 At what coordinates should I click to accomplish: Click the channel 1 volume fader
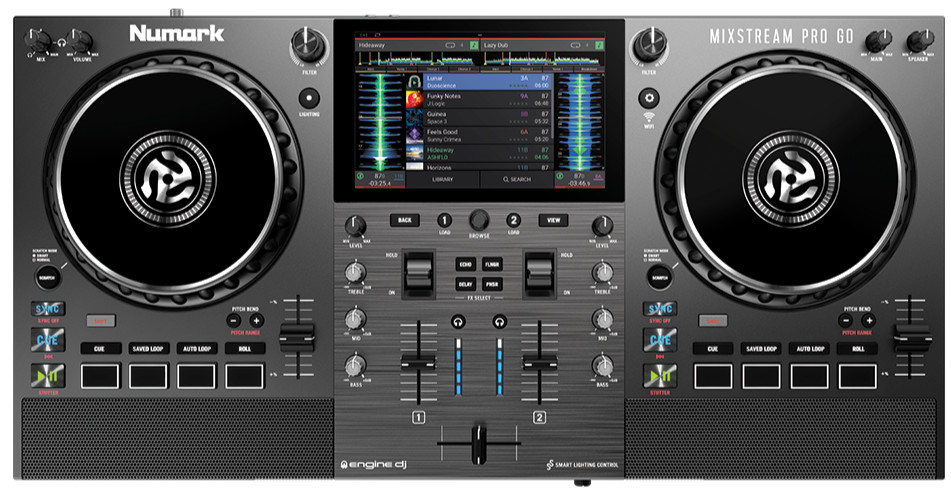418,363
